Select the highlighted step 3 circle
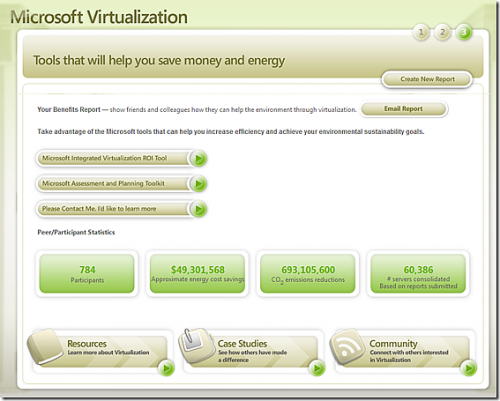Image resolution: width=500 pixels, height=401 pixels. tap(464, 32)
